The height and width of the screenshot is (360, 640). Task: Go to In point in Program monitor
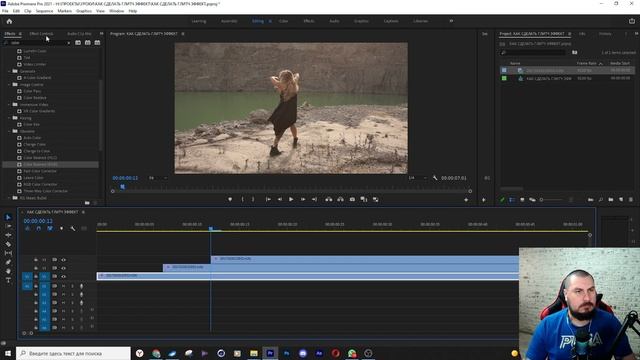(x=268, y=200)
